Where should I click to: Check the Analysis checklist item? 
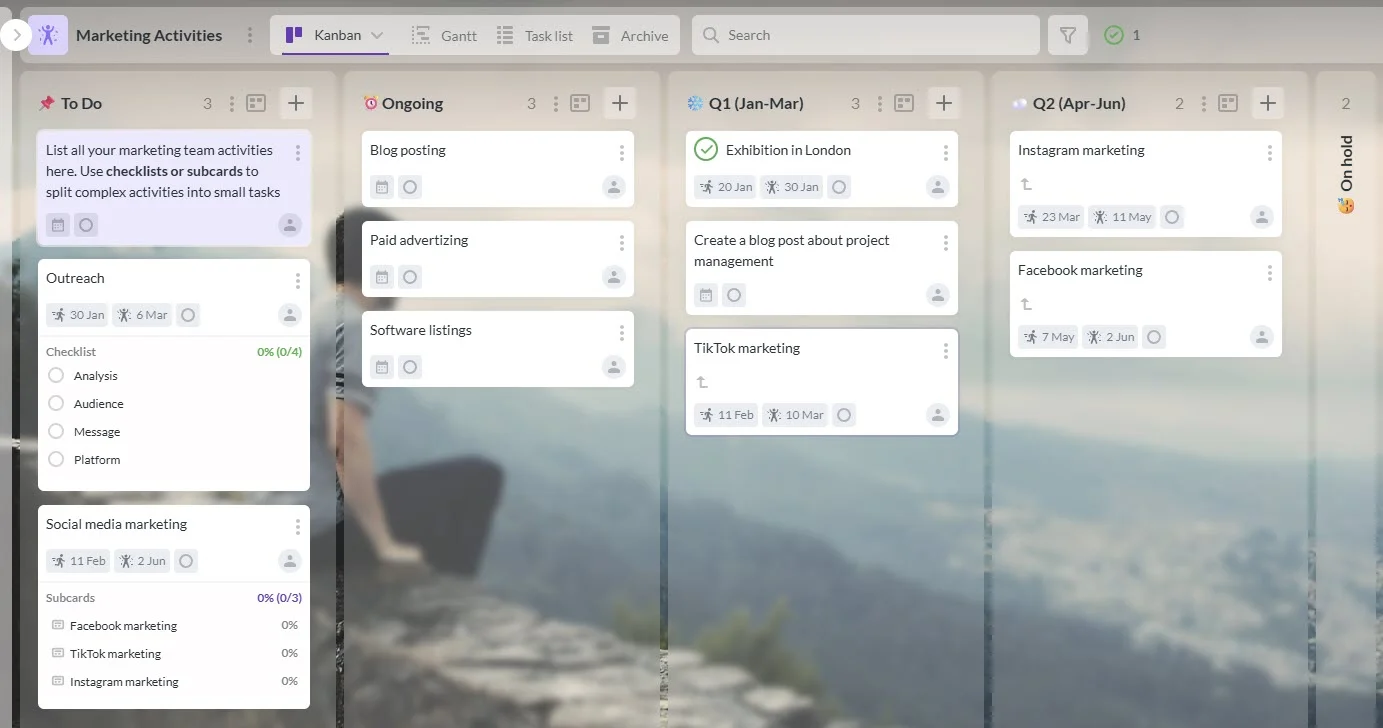(x=56, y=375)
